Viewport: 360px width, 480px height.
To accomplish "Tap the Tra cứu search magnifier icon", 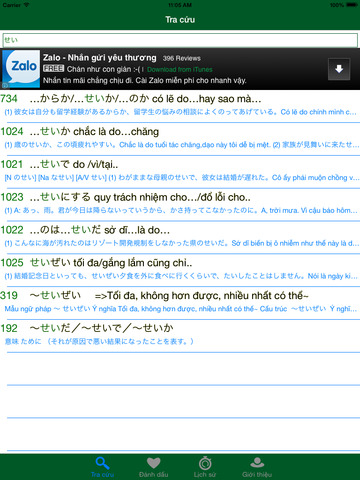I will tap(102, 463).
